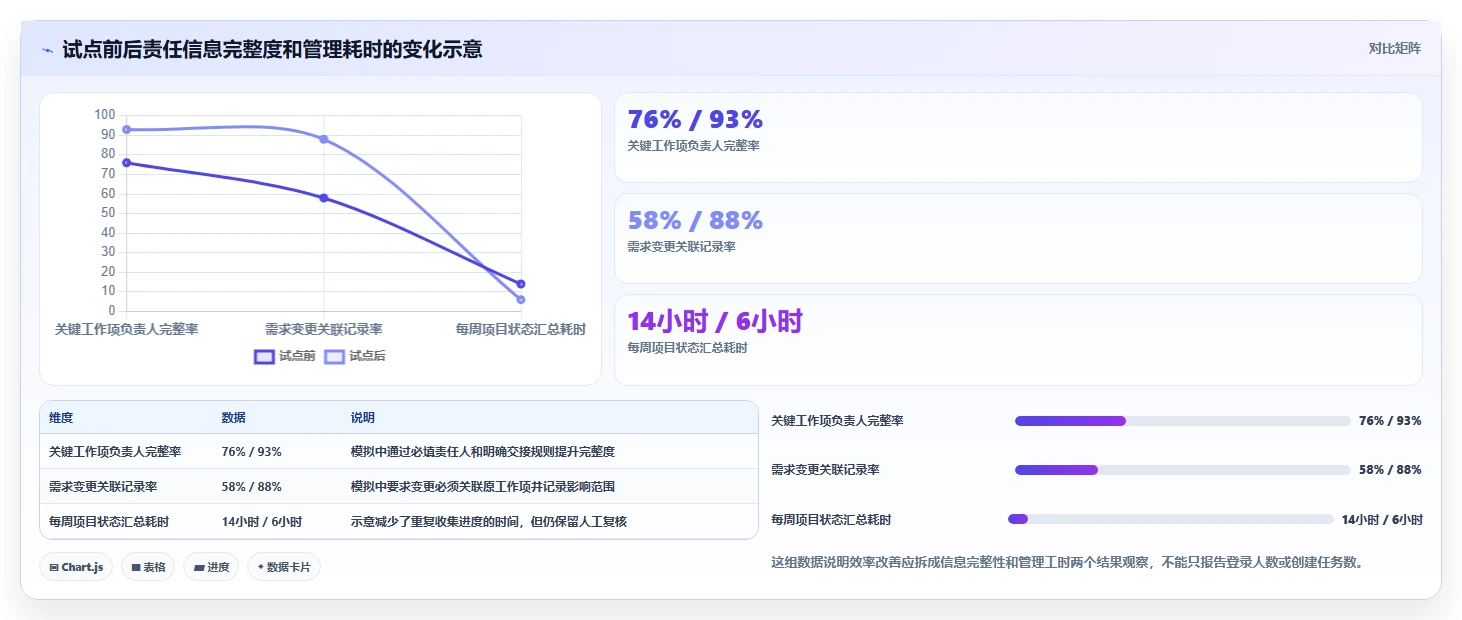Click progress value 58% / 88%
This screenshot has width=1462, height=620.
[1390, 470]
